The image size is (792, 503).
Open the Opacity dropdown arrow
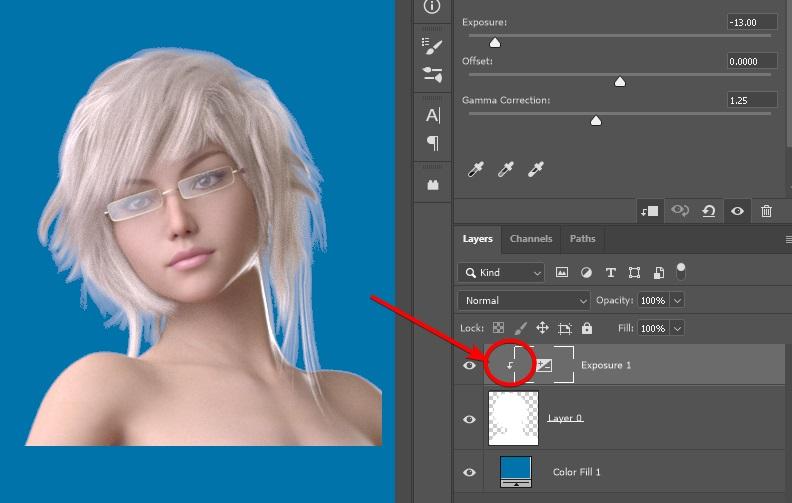point(677,300)
